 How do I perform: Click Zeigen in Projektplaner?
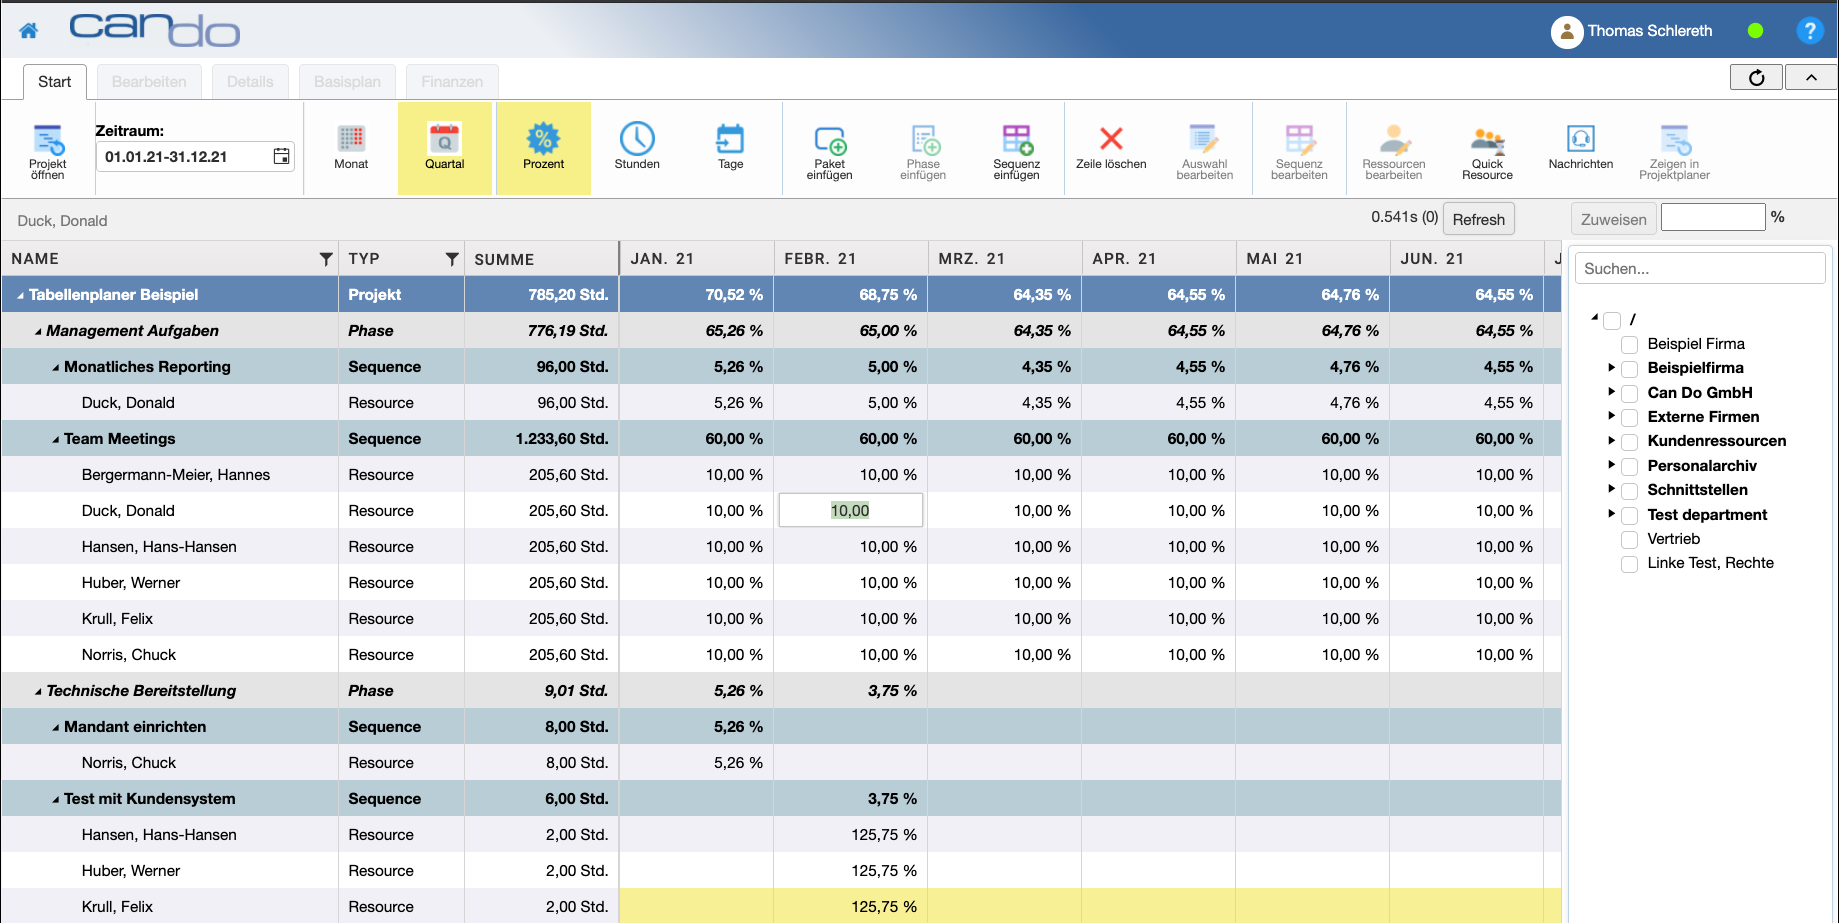coord(1674,152)
